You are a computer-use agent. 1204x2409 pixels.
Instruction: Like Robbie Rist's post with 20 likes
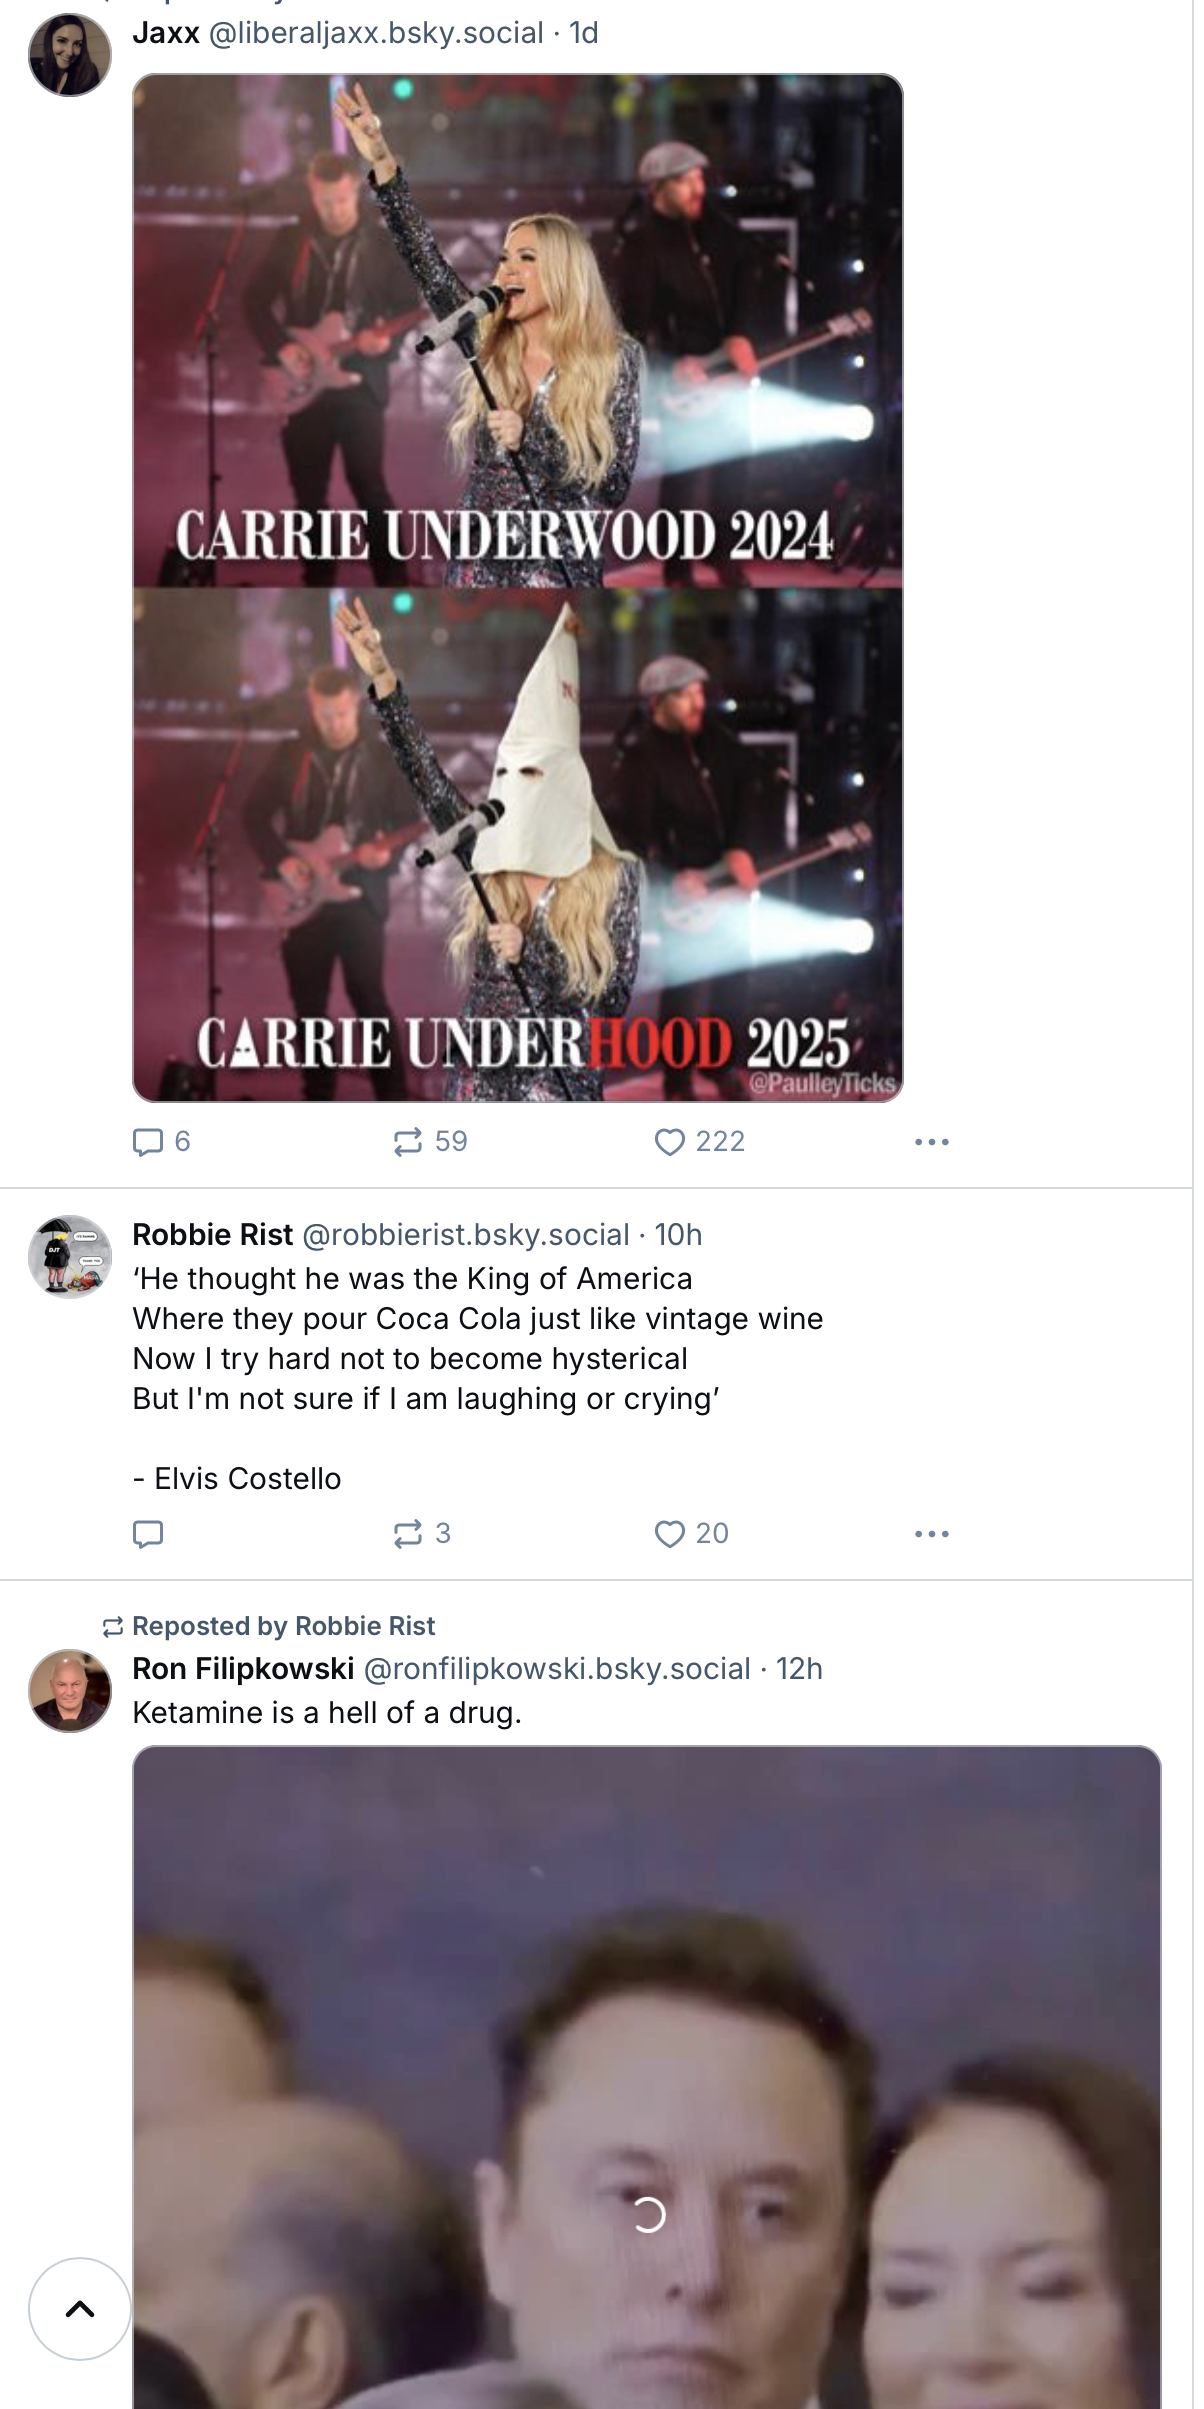point(669,1533)
